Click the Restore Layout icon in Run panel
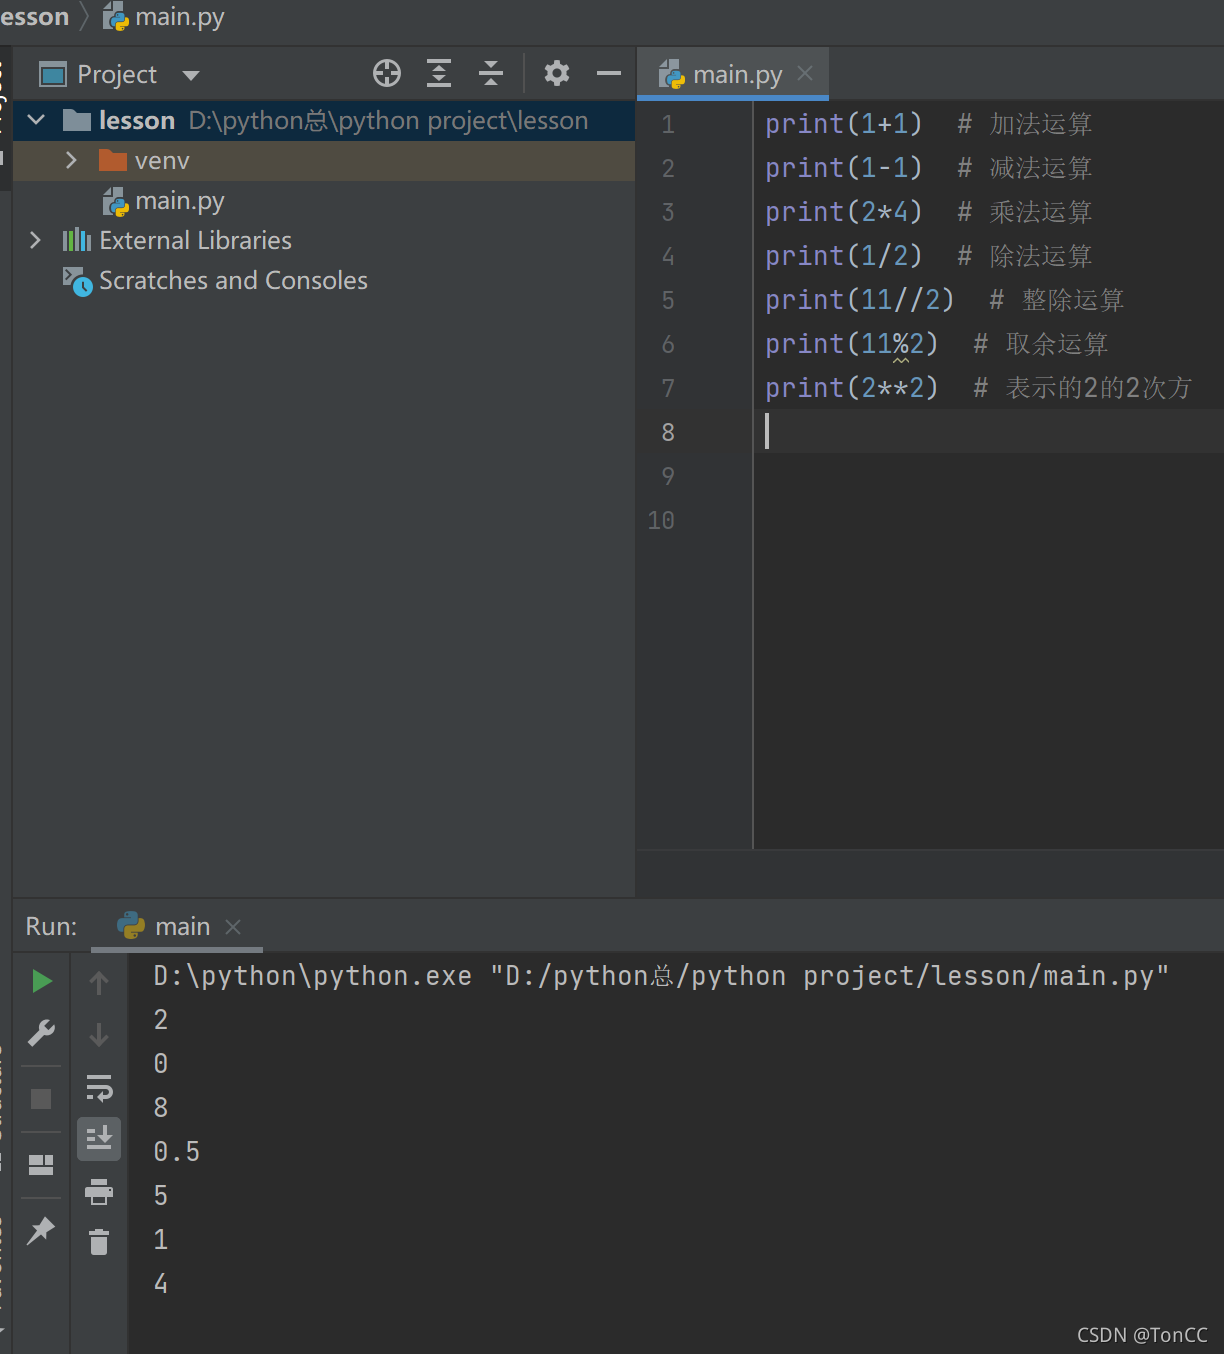 (41, 1165)
